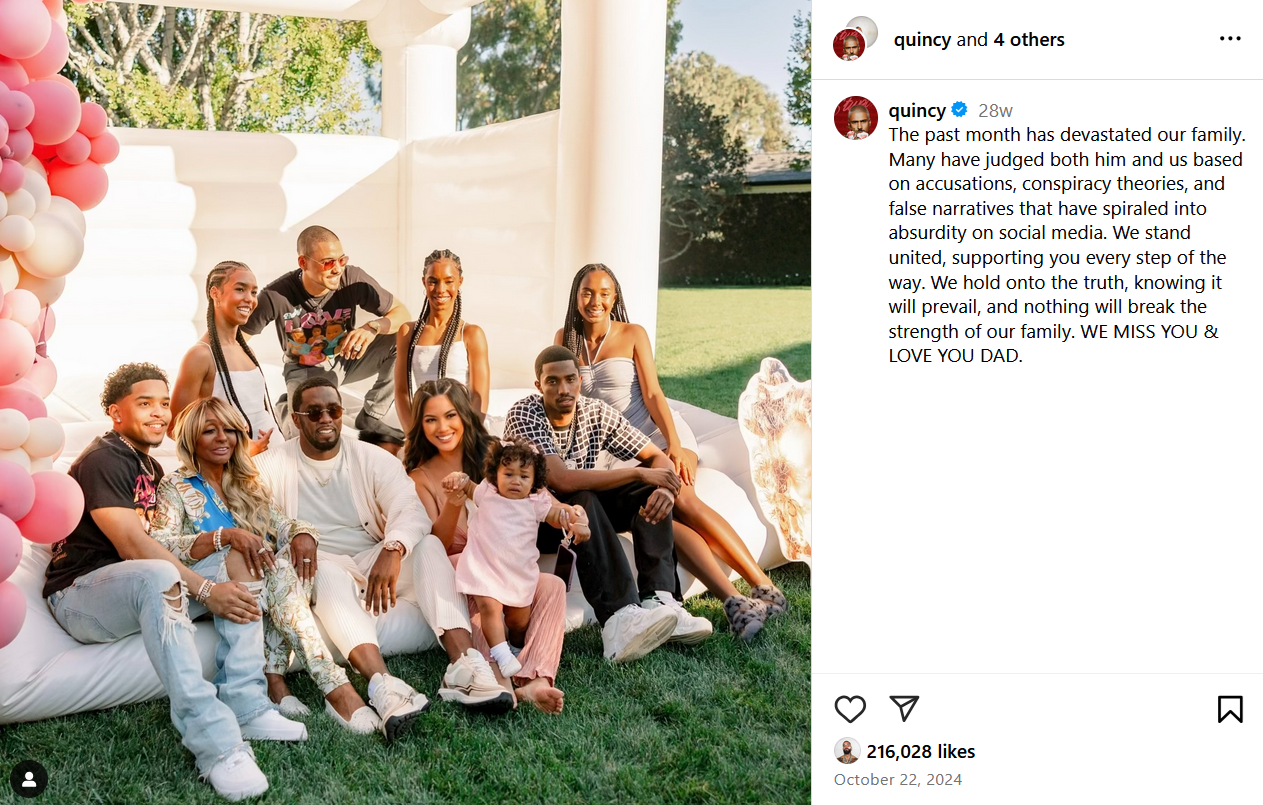This screenshot has width=1263, height=805.
Task: Click the October 22, 2024 date
Action: pyautogui.click(x=898, y=779)
